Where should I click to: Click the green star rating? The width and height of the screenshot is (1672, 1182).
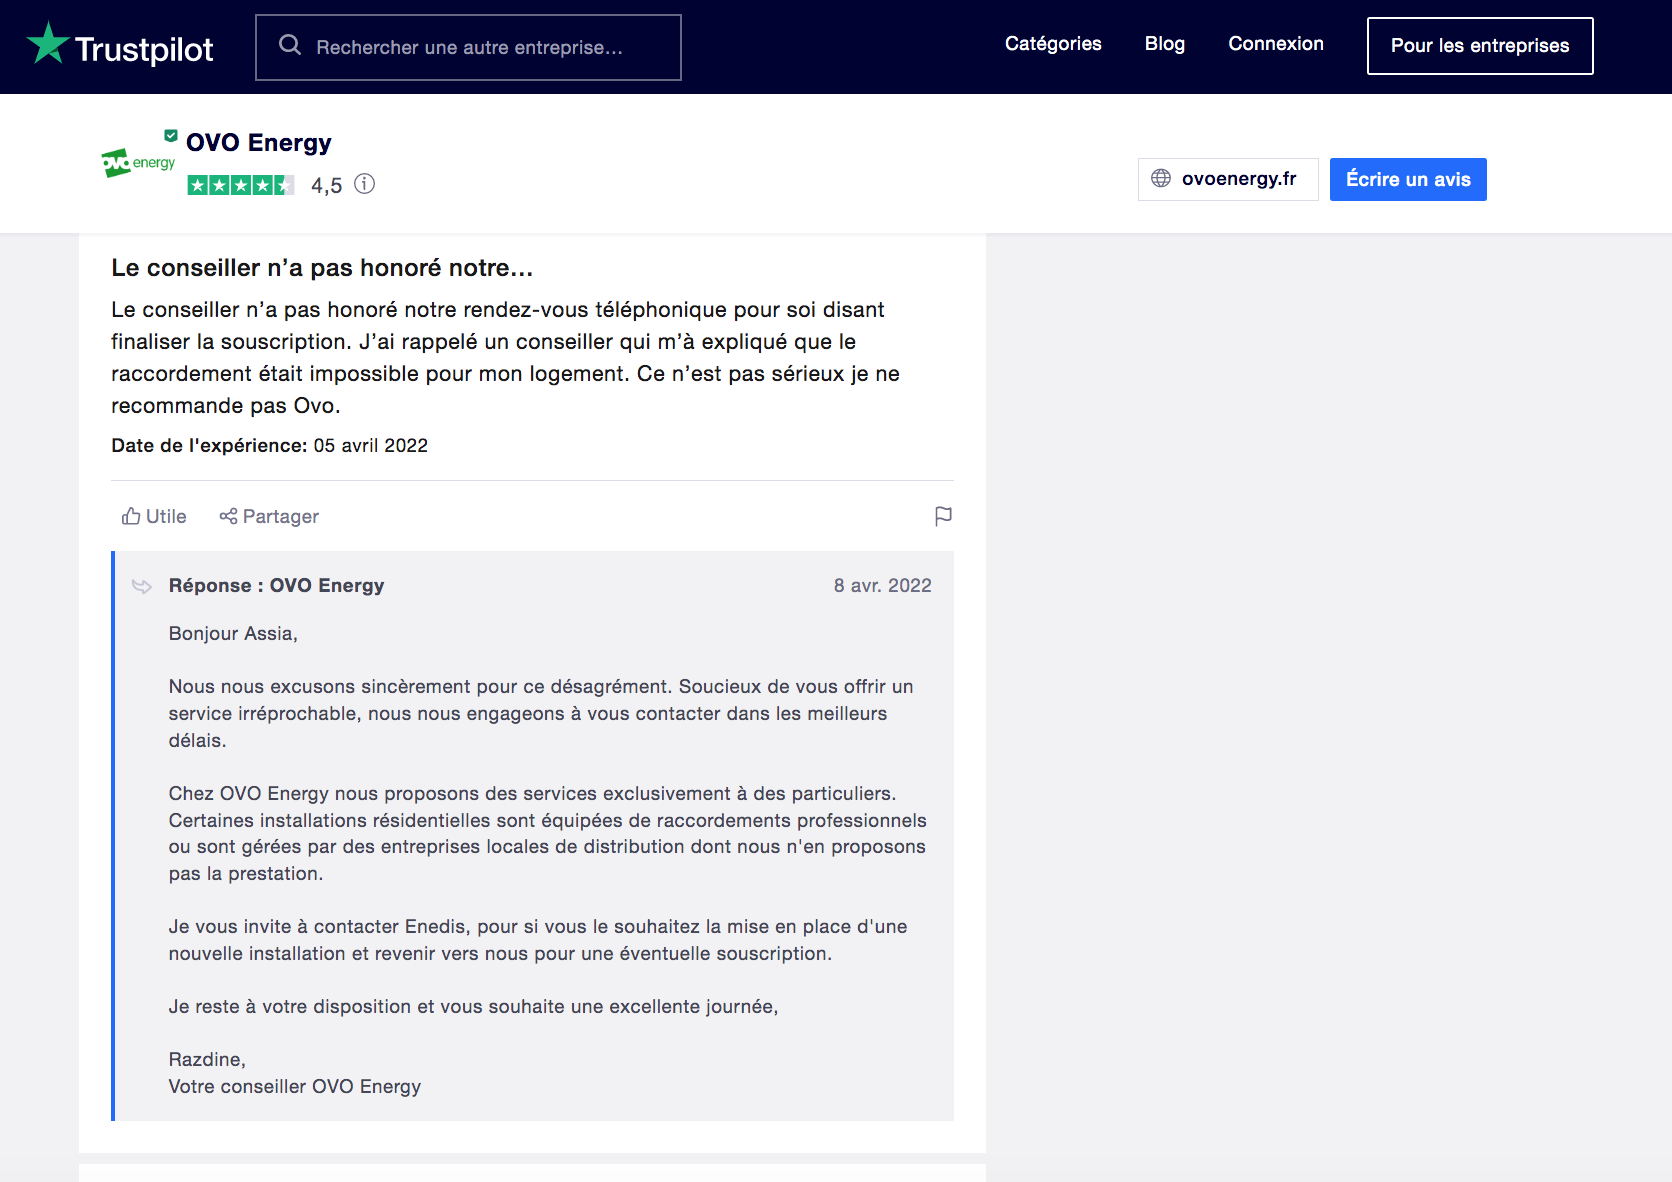[x=241, y=185]
